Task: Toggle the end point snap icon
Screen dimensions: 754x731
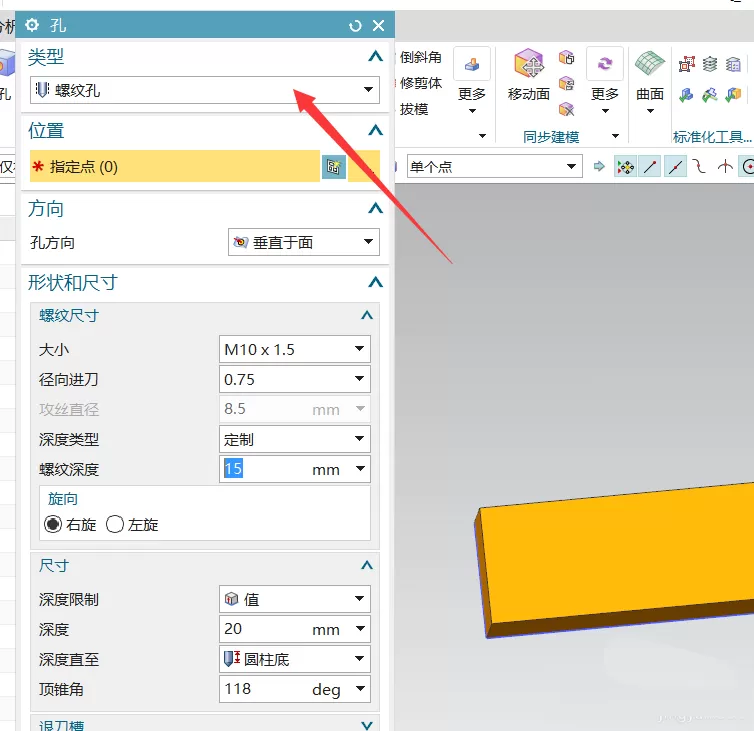Action: [650, 167]
